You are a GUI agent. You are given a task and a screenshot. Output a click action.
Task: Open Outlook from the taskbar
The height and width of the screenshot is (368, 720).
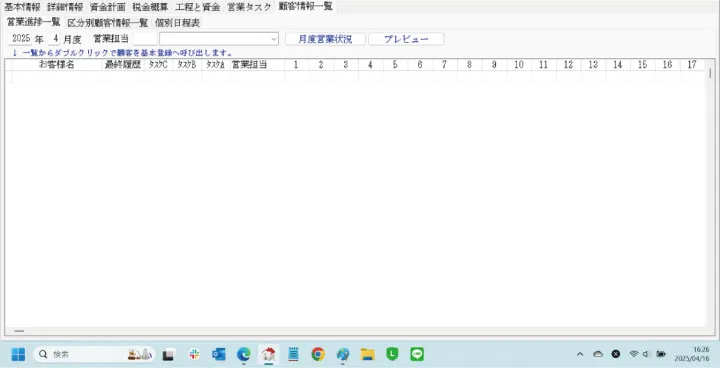click(219, 354)
